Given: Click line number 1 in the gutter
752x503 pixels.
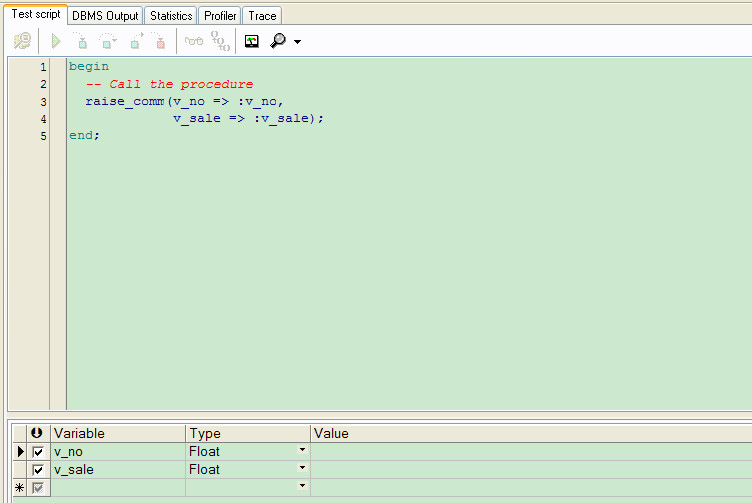Looking at the screenshot, I should point(43,67).
